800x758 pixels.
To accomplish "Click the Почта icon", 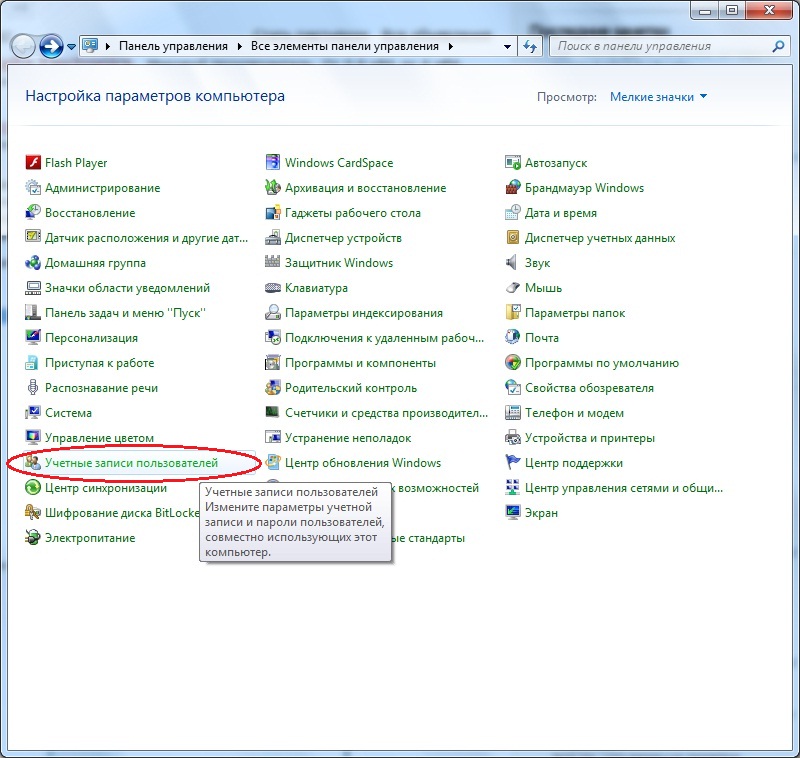I will (513, 338).
